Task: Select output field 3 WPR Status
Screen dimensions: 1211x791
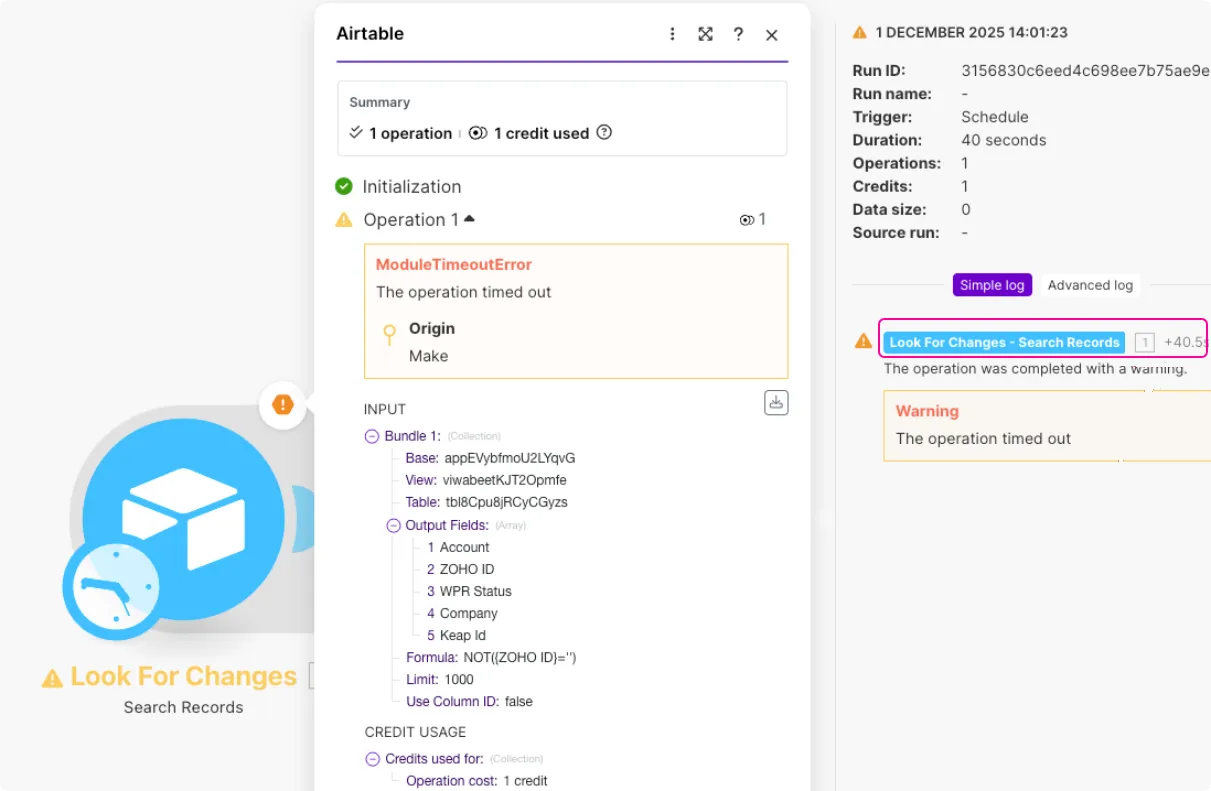Action: (x=469, y=591)
